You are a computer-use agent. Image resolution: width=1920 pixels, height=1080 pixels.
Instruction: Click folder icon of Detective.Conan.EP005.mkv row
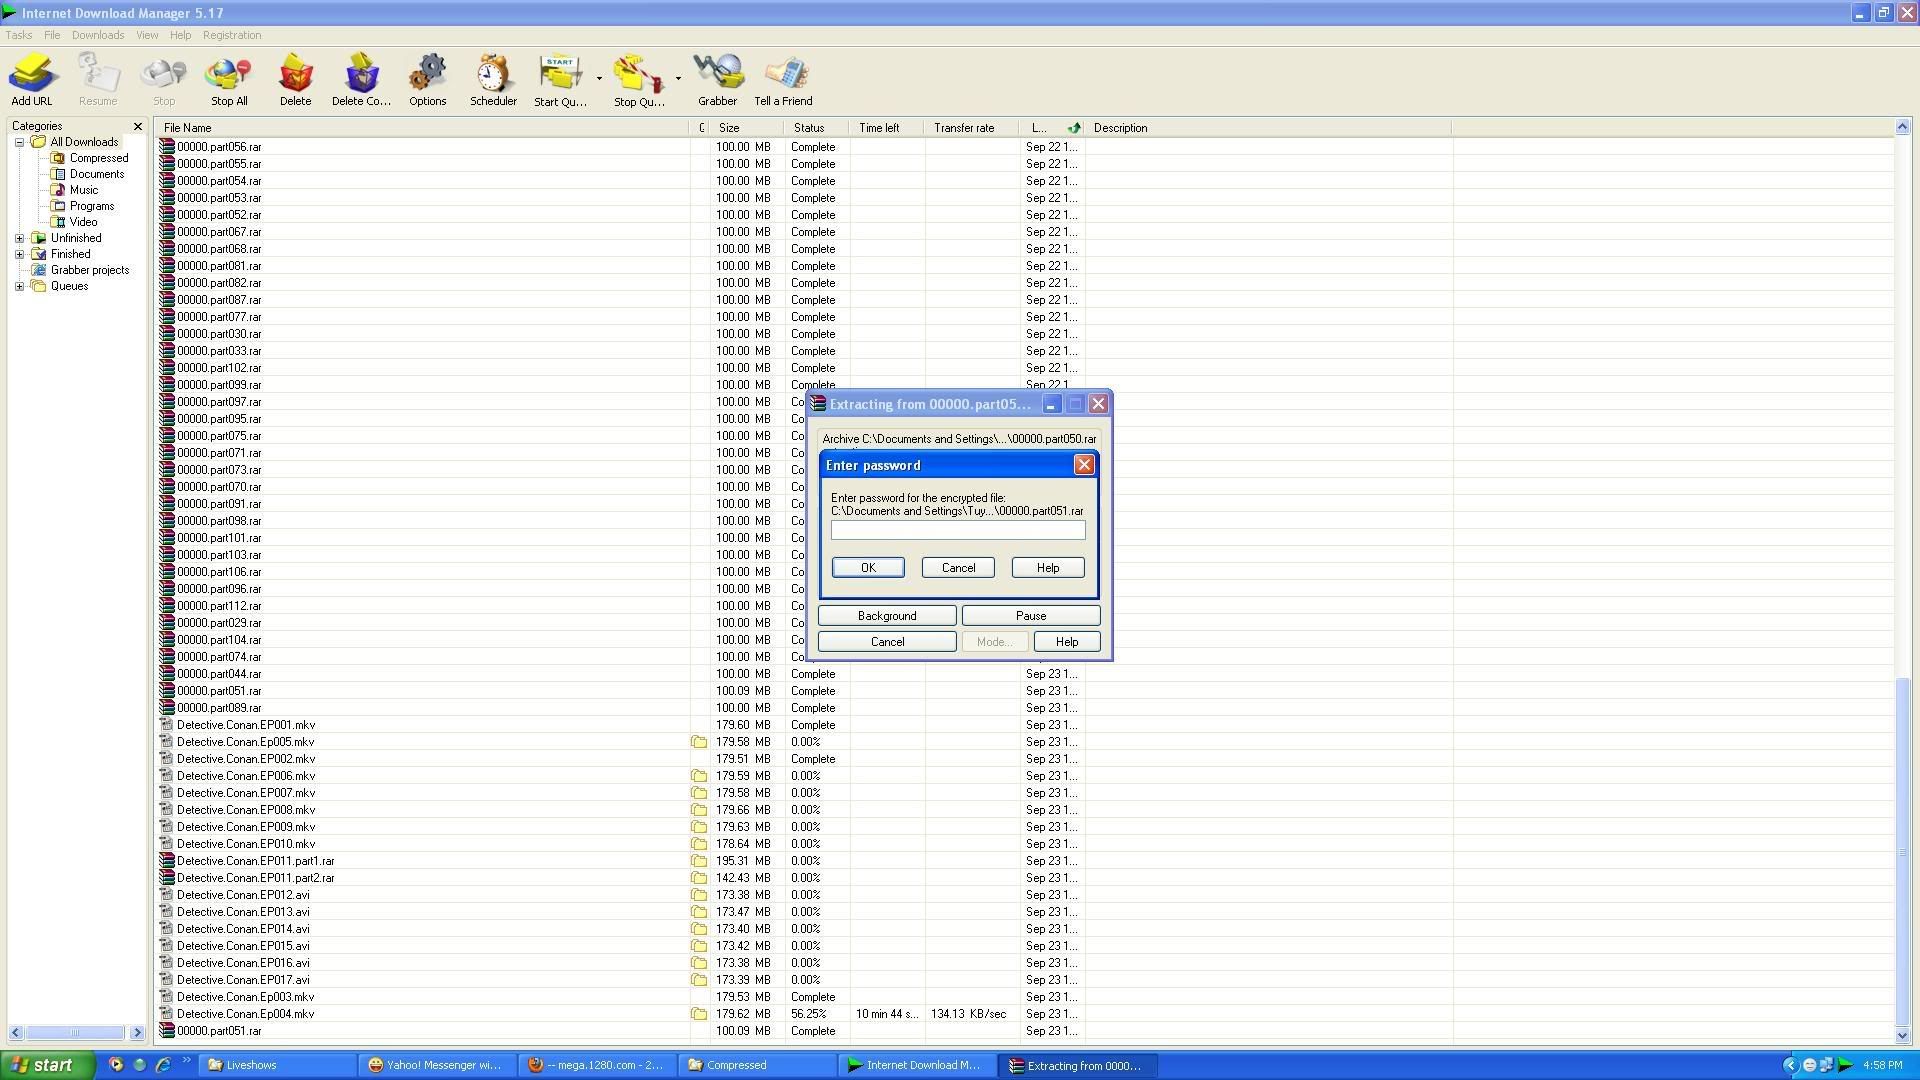(699, 742)
